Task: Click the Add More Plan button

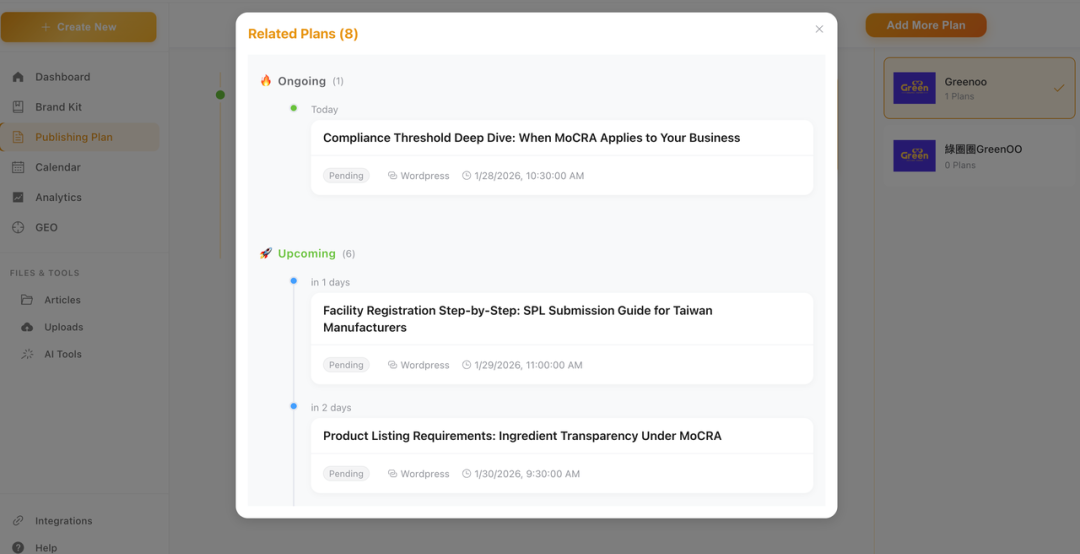Action: tap(925, 25)
